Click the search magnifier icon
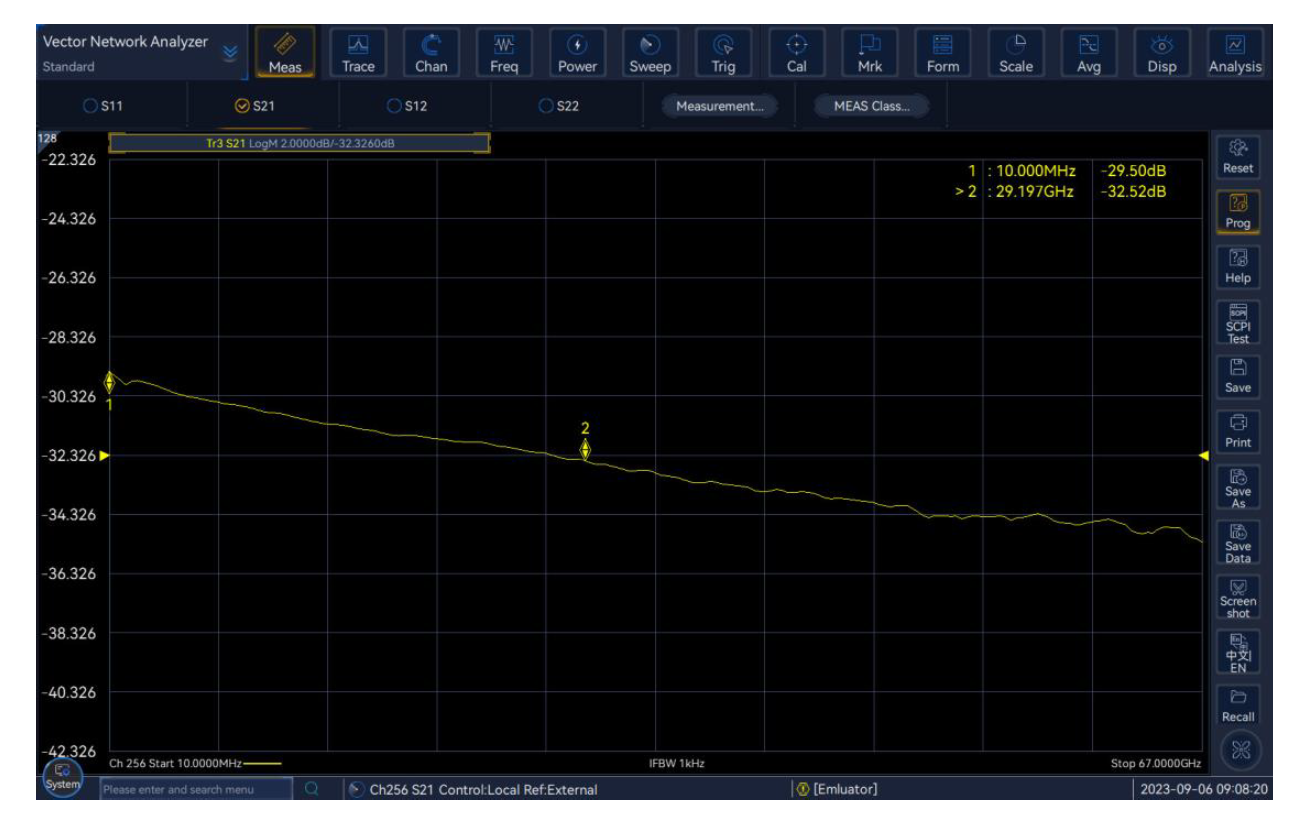 tap(311, 789)
